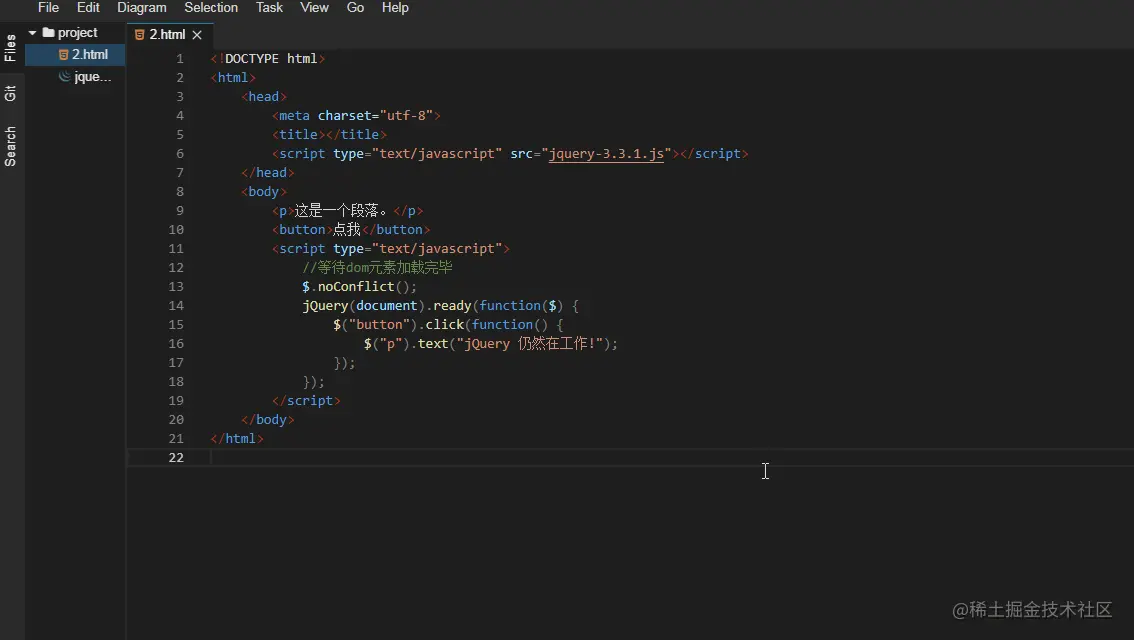Click line number 13 in the gutter
The height and width of the screenshot is (640, 1134).
[x=176, y=286]
